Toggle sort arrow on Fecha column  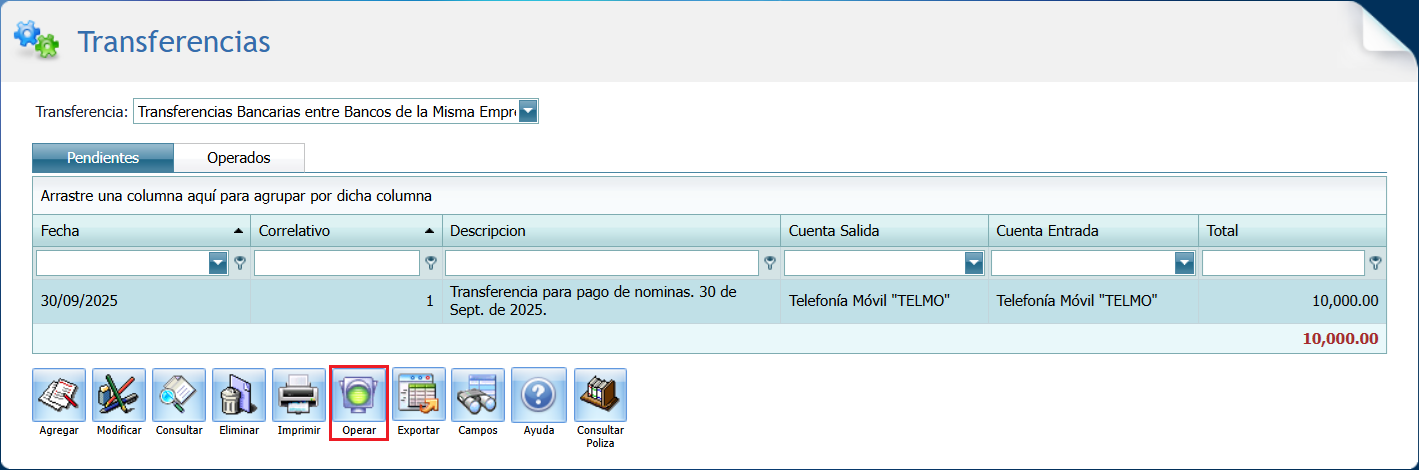pos(238,231)
